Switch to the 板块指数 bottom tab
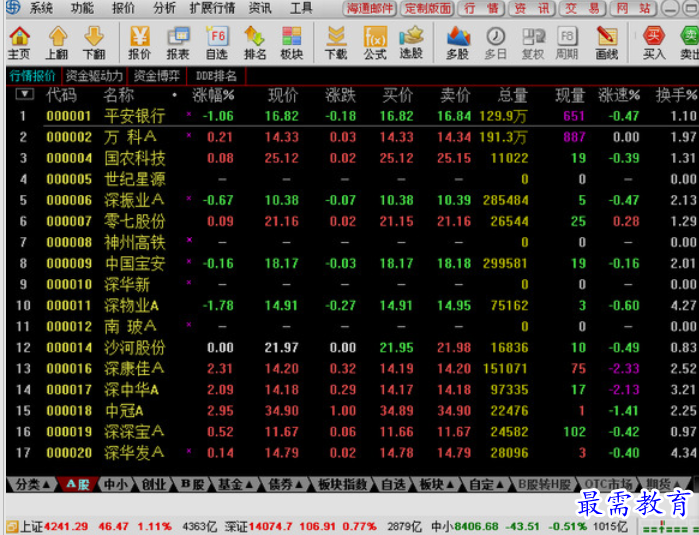 tap(342, 484)
